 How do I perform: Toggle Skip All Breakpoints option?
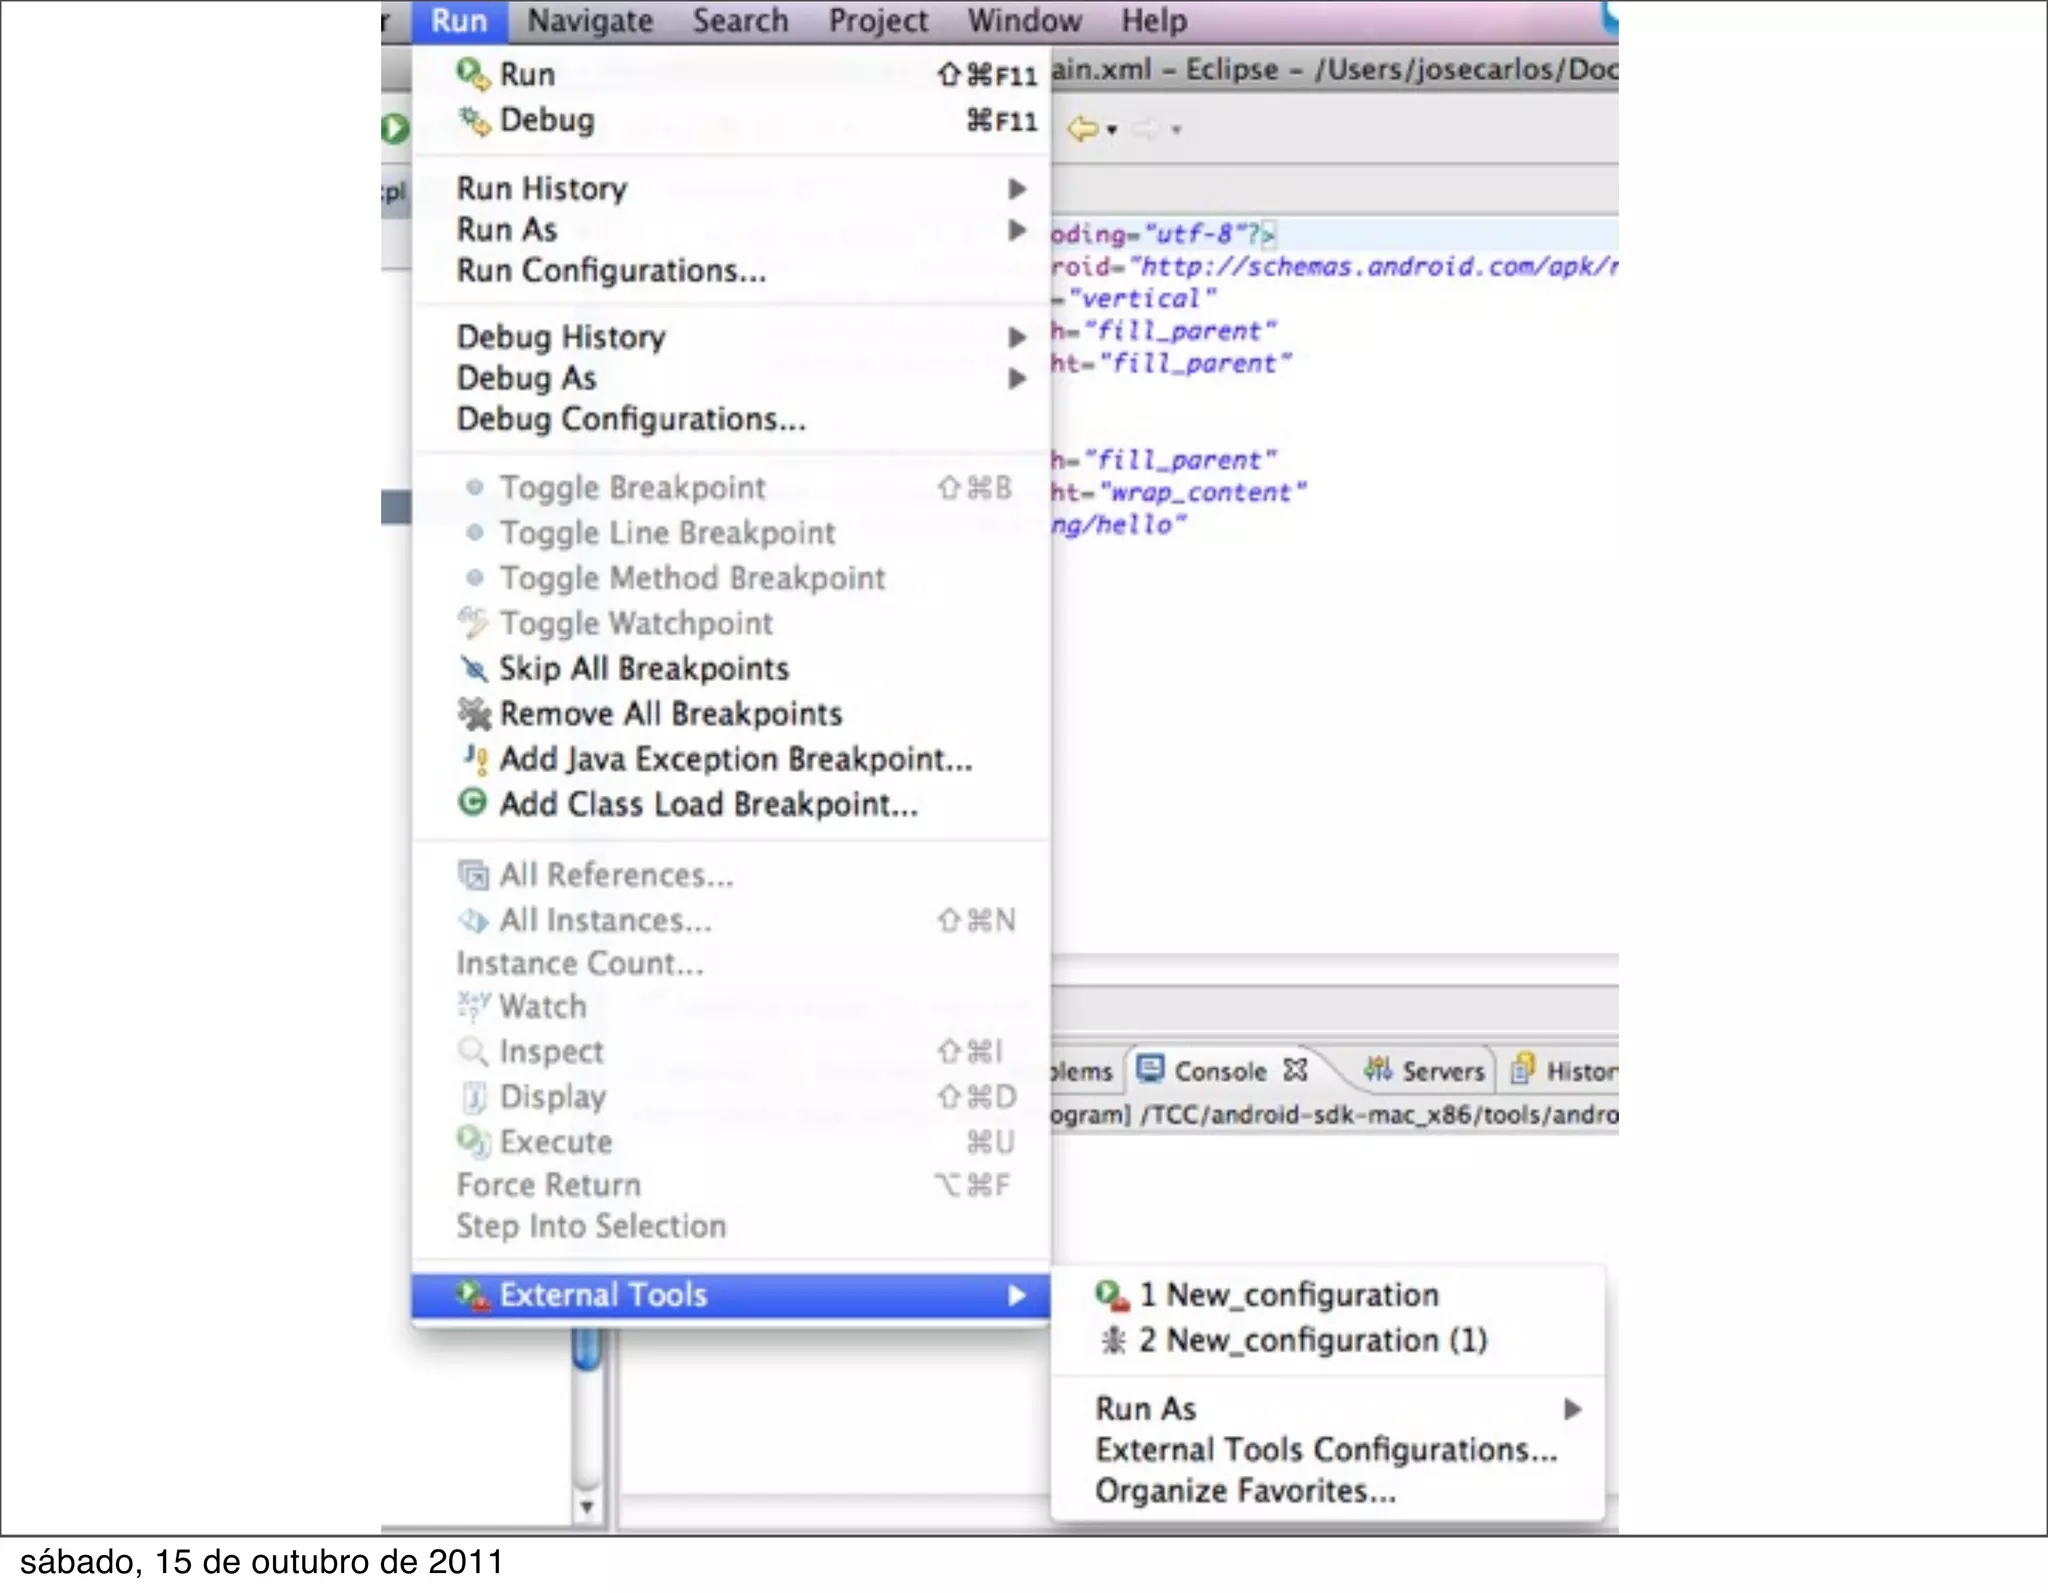[x=644, y=668]
